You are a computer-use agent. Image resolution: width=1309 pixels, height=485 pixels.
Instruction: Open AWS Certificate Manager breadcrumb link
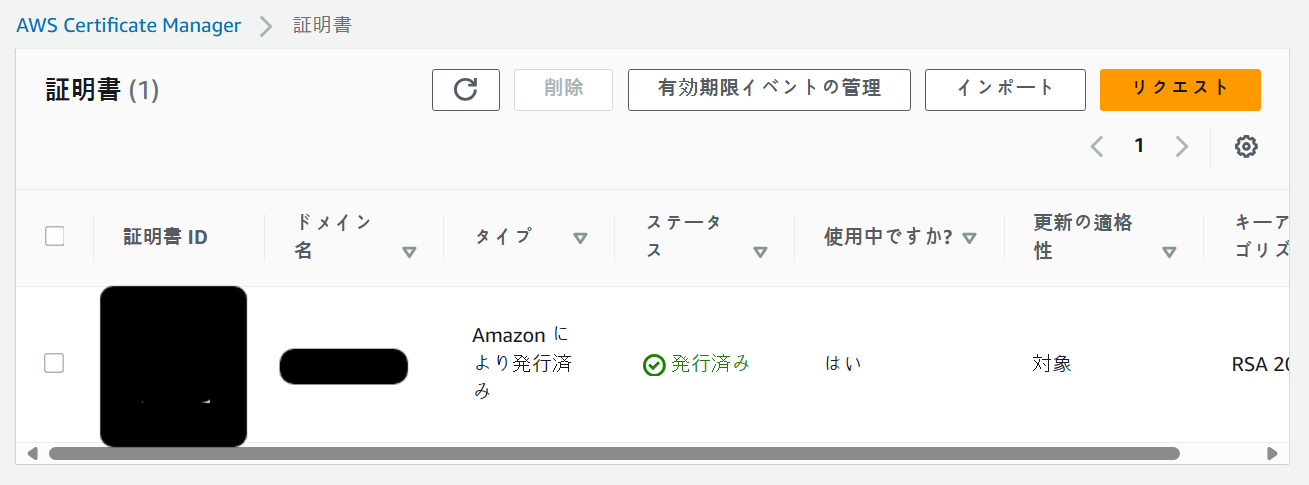129,26
